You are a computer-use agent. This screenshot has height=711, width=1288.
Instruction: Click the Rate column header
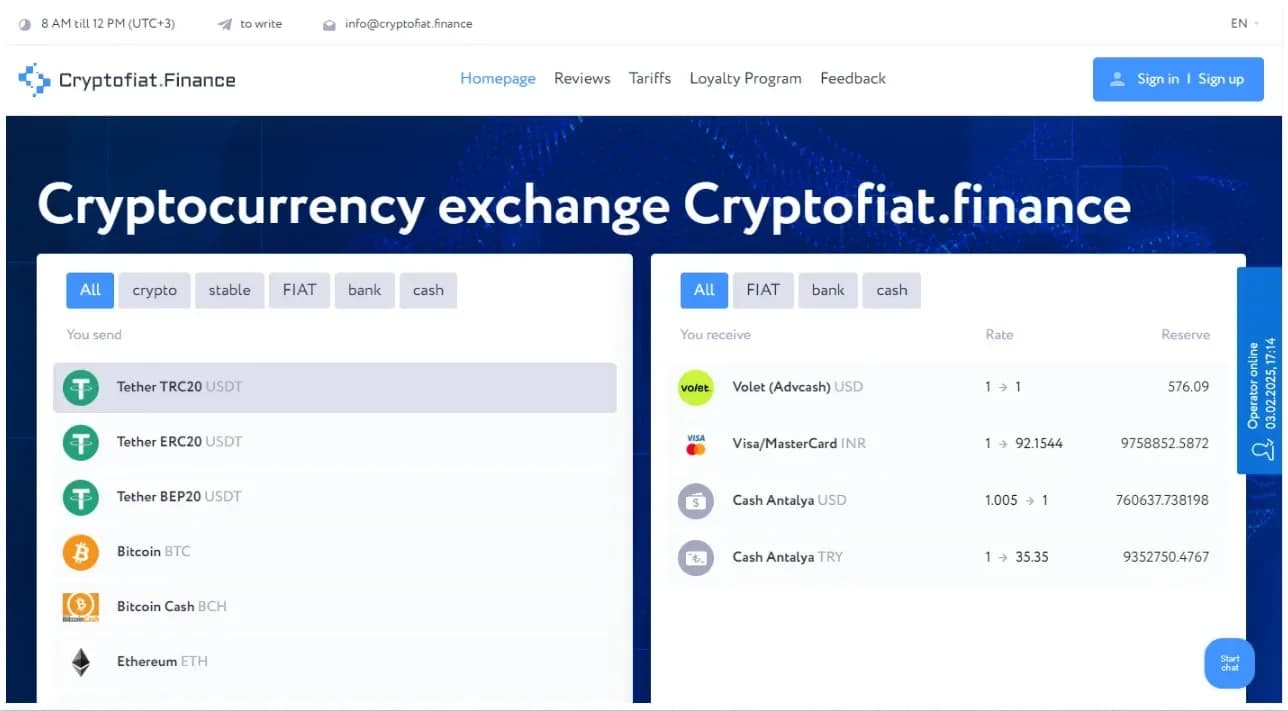click(999, 335)
